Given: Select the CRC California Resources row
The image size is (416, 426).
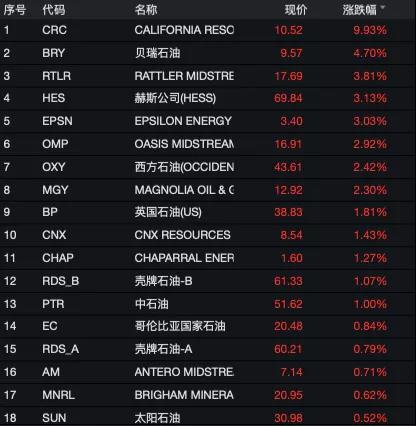Looking at the screenshot, I should (208, 30).
